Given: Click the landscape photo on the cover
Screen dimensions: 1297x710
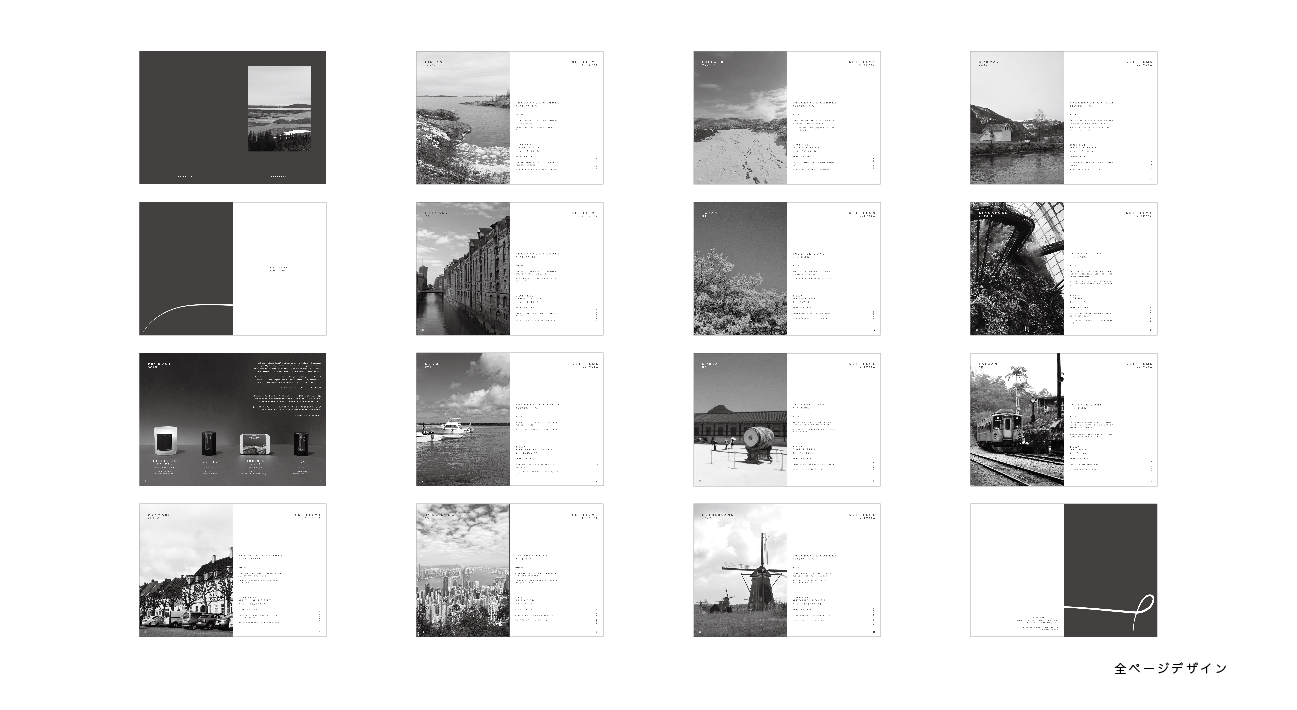Looking at the screenshot, I should pos(279,108).
